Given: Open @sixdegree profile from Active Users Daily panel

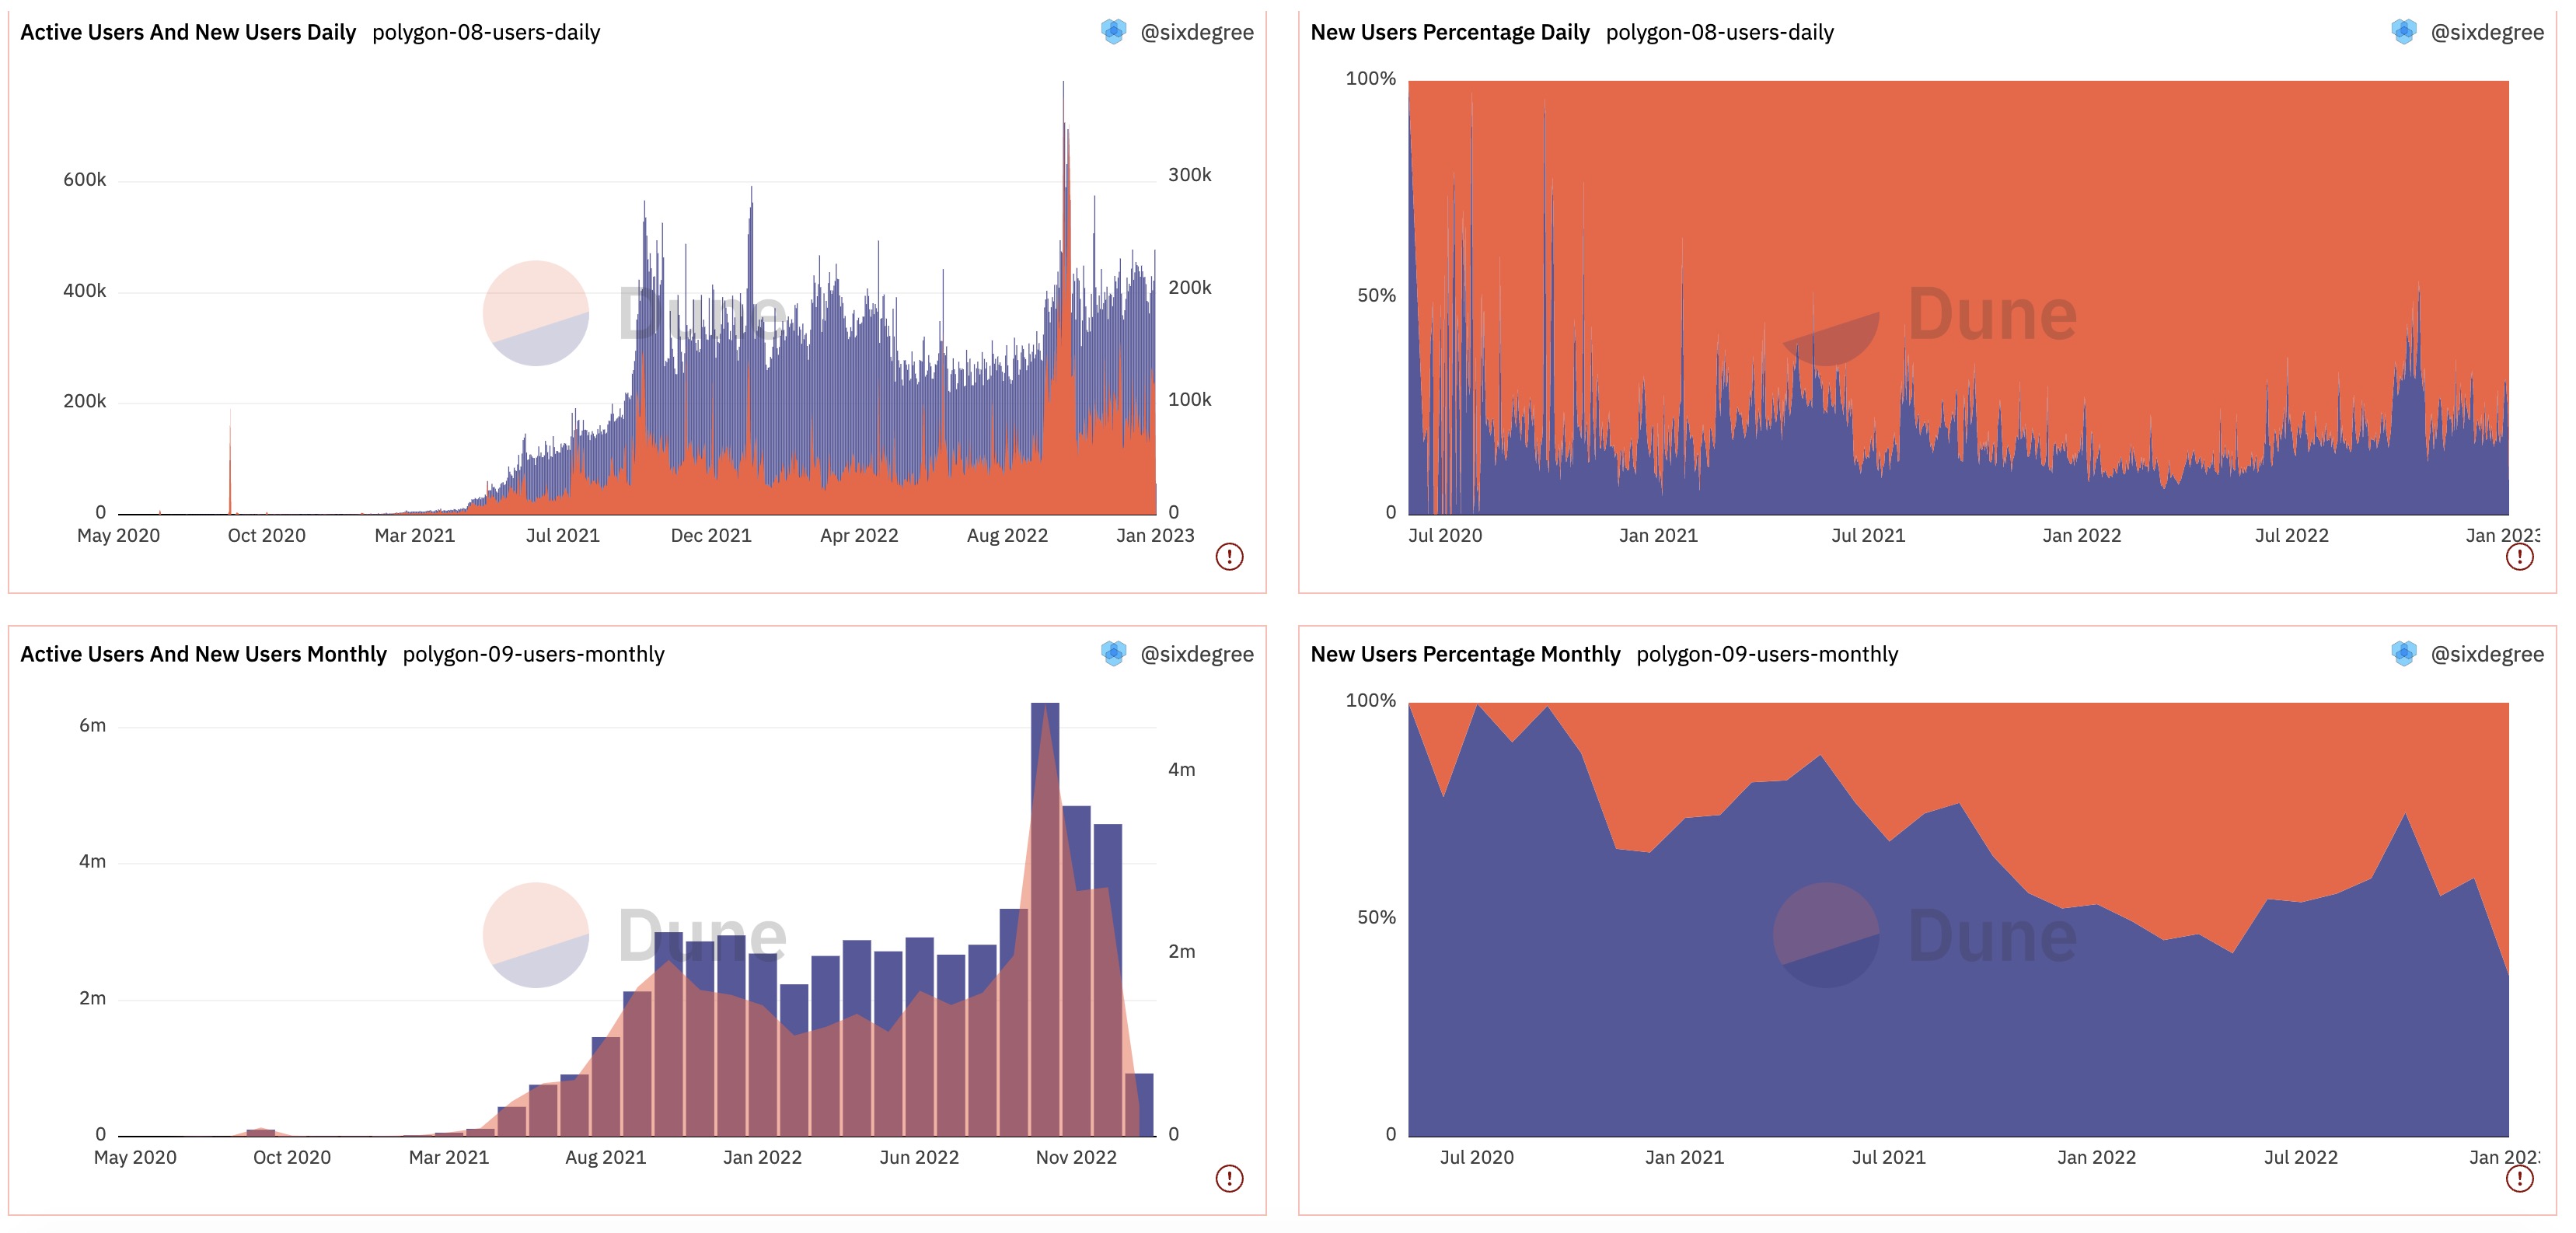Looking at the screenshot, I should (x=1197, y=32).
